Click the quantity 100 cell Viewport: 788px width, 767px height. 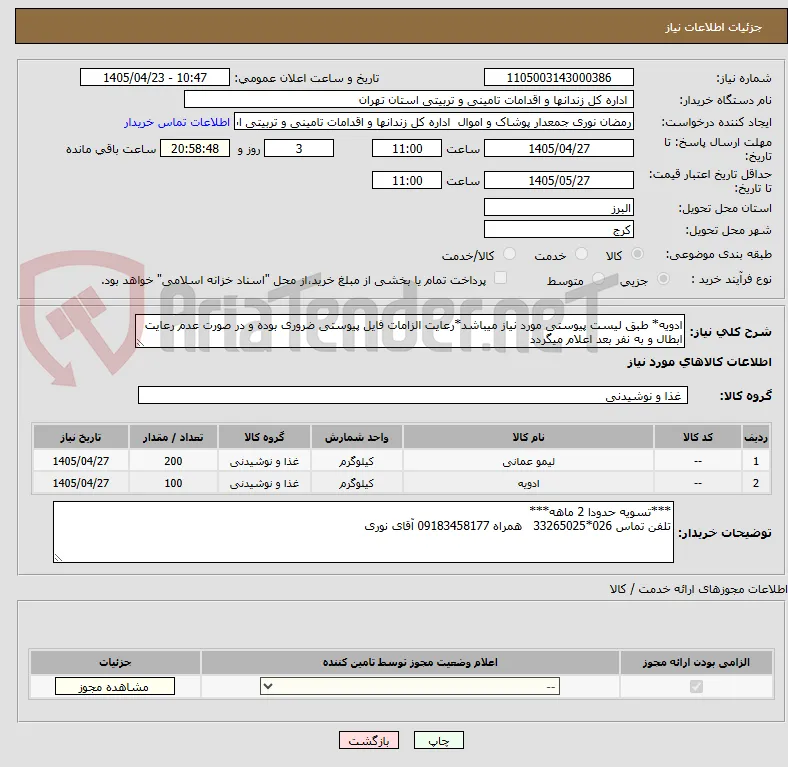(173, 483)
